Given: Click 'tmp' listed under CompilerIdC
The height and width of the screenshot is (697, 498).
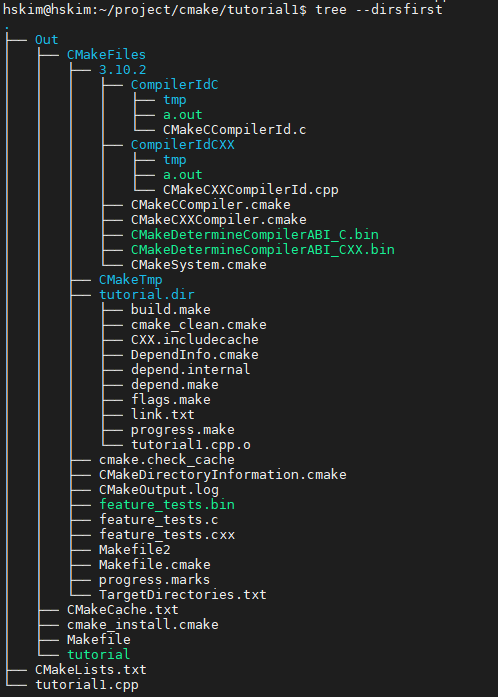Looking at the screenshot, I should [x=175, y=100].
